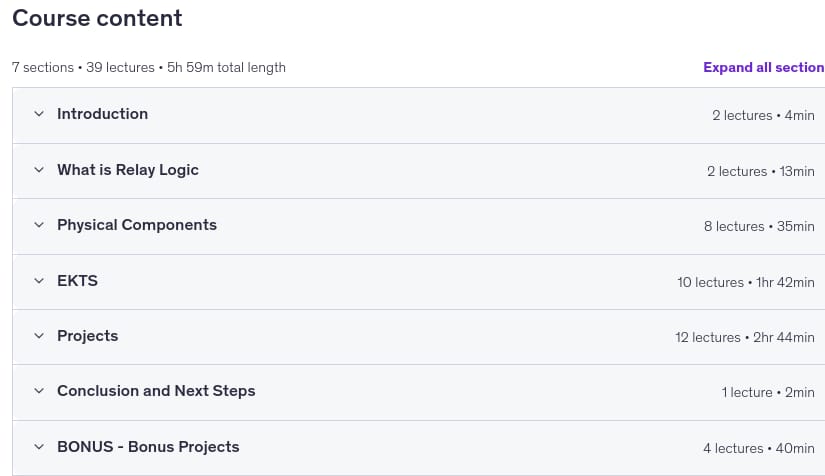Click the EKTS section title
This screenshot has width=825, height=476.
click(77, 280)
